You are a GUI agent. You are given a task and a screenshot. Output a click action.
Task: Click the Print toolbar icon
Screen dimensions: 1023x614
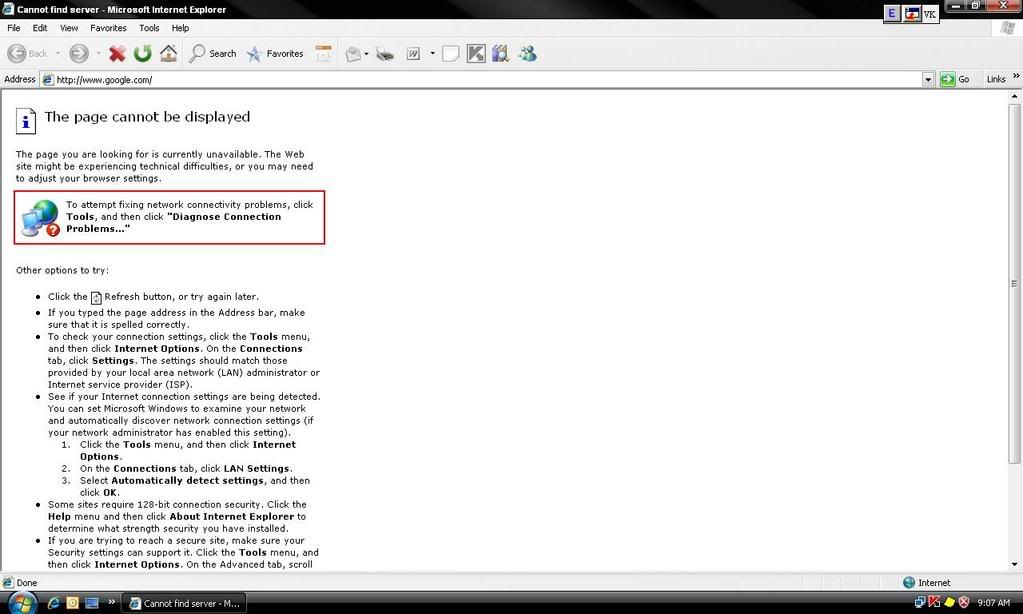(x=385, y=54)
